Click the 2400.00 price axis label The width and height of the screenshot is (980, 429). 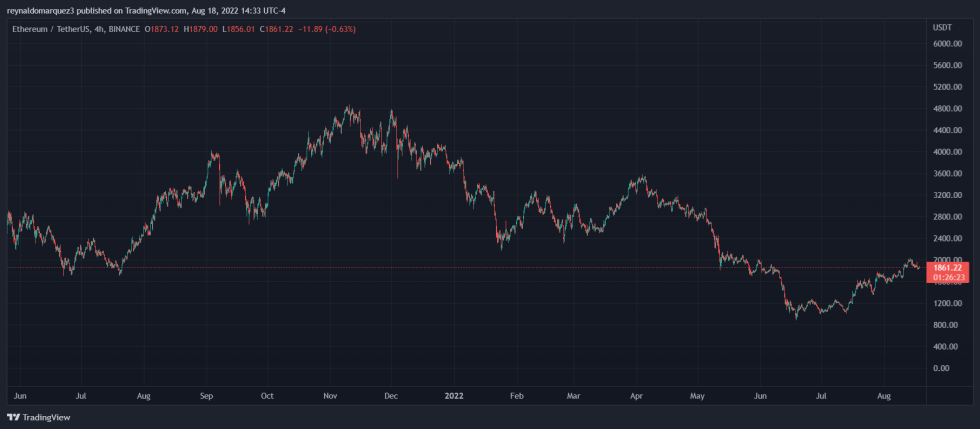tap(948, 238)
